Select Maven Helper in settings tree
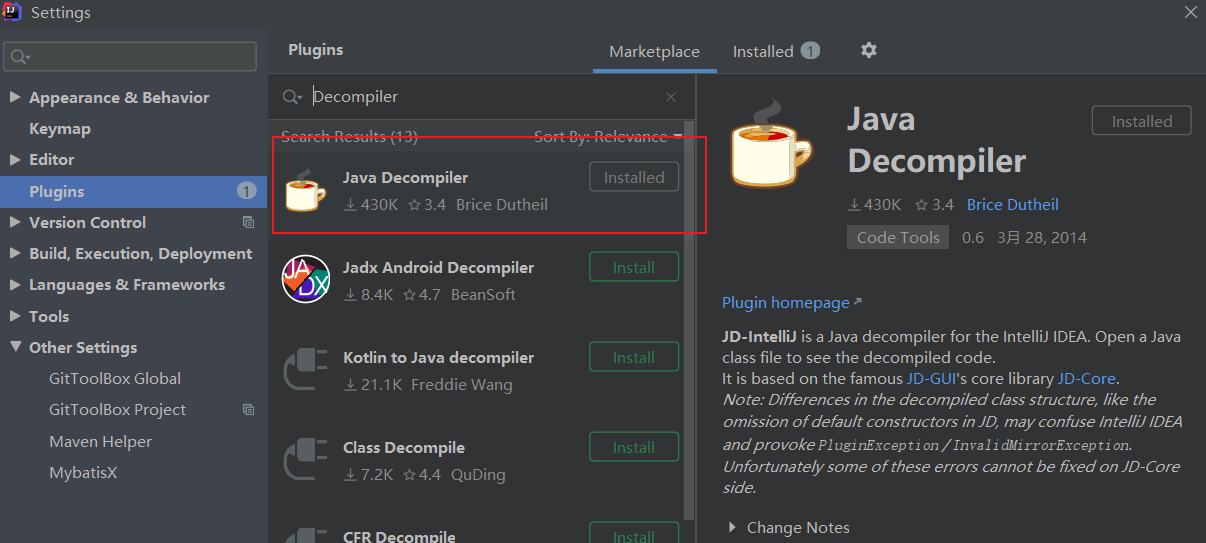Screen dimensions: 1206x543 pos(100,441)
